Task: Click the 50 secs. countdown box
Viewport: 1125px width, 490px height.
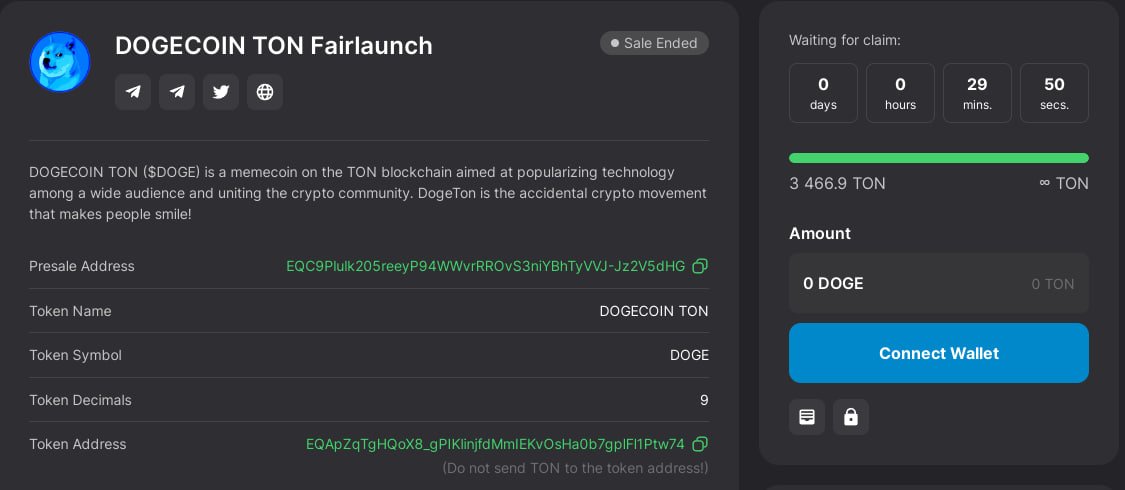Action: click(x=1055, y=93)
